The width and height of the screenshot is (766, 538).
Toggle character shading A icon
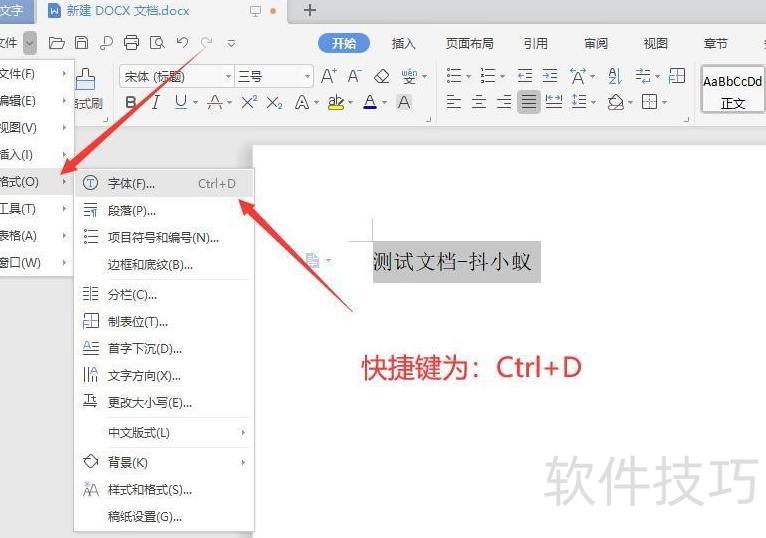404,103
